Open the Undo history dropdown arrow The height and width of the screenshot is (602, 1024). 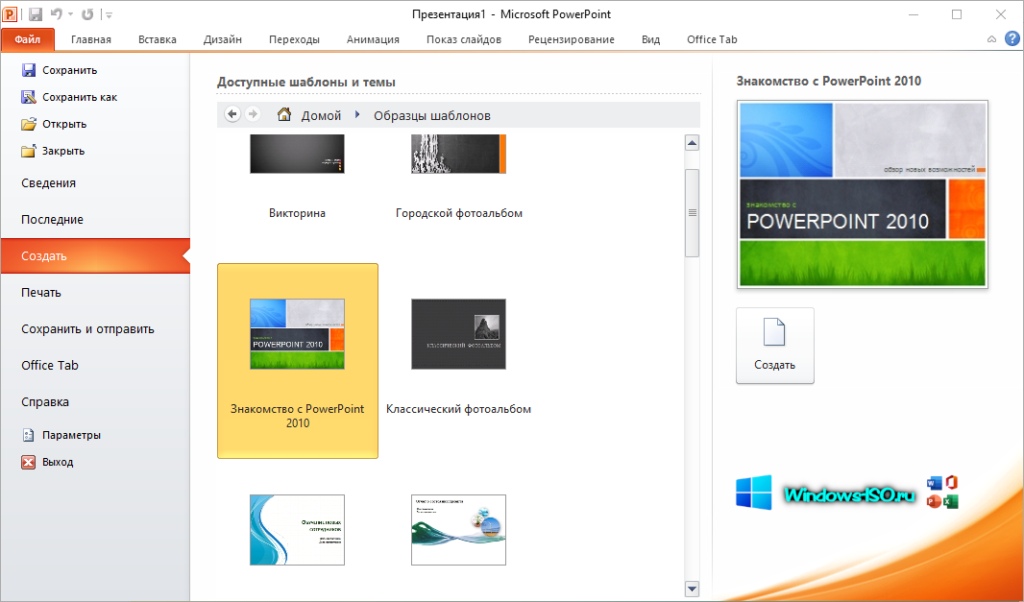click(x=70, y=14)
